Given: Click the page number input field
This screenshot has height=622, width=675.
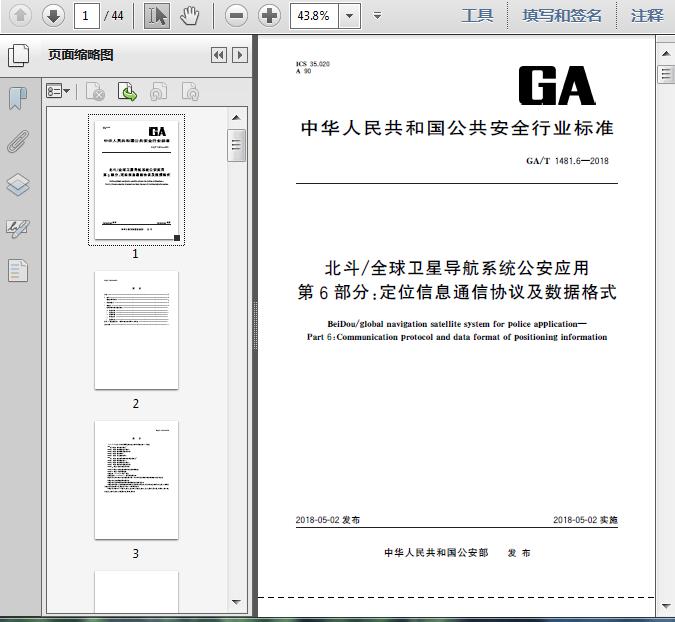Looking at the screenshot, I should point(87,16).
